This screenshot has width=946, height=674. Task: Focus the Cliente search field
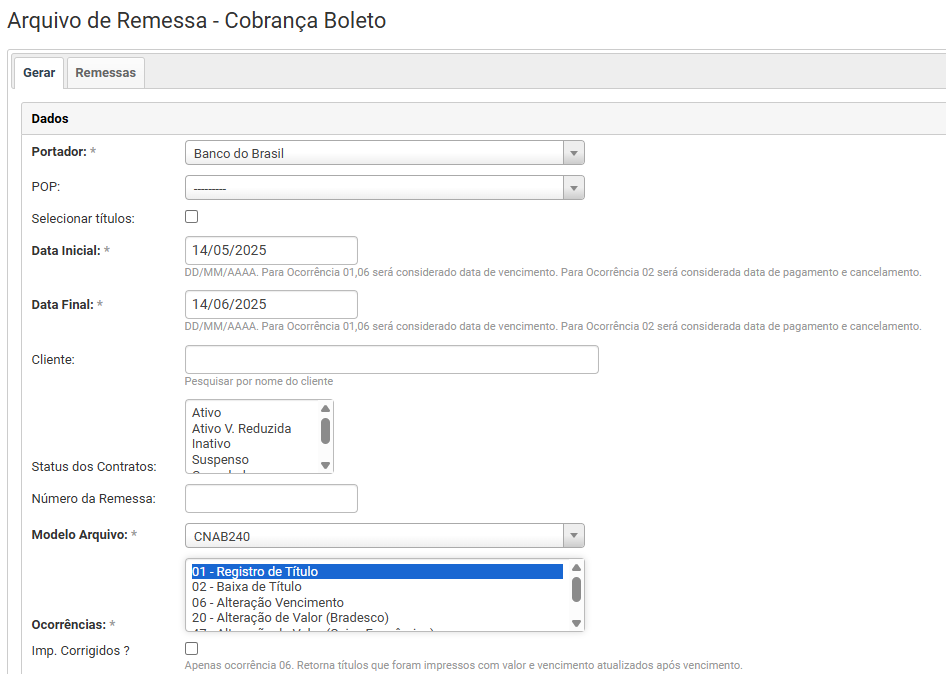click(x=391, y=359)
